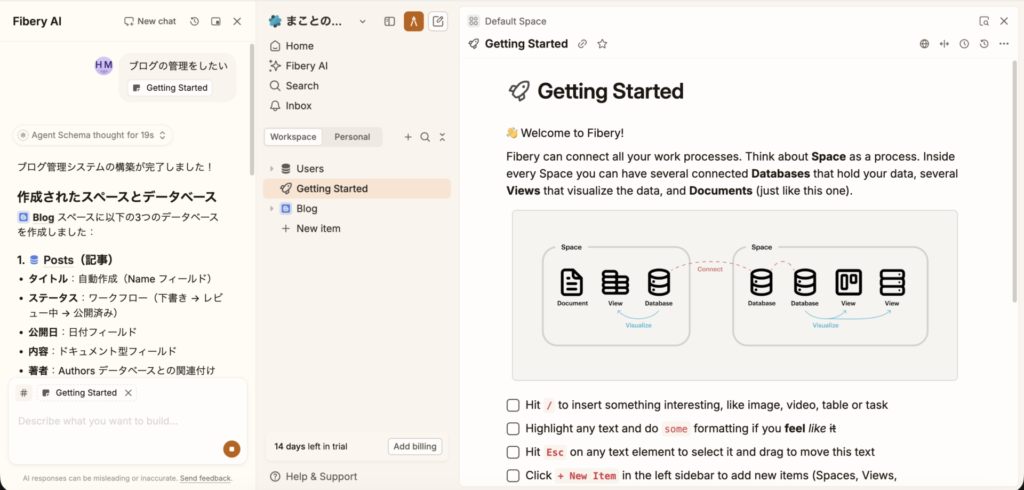Open Users database in sidebar
The height and width of the screenshot is (490, 1024).
pos(310,169)
